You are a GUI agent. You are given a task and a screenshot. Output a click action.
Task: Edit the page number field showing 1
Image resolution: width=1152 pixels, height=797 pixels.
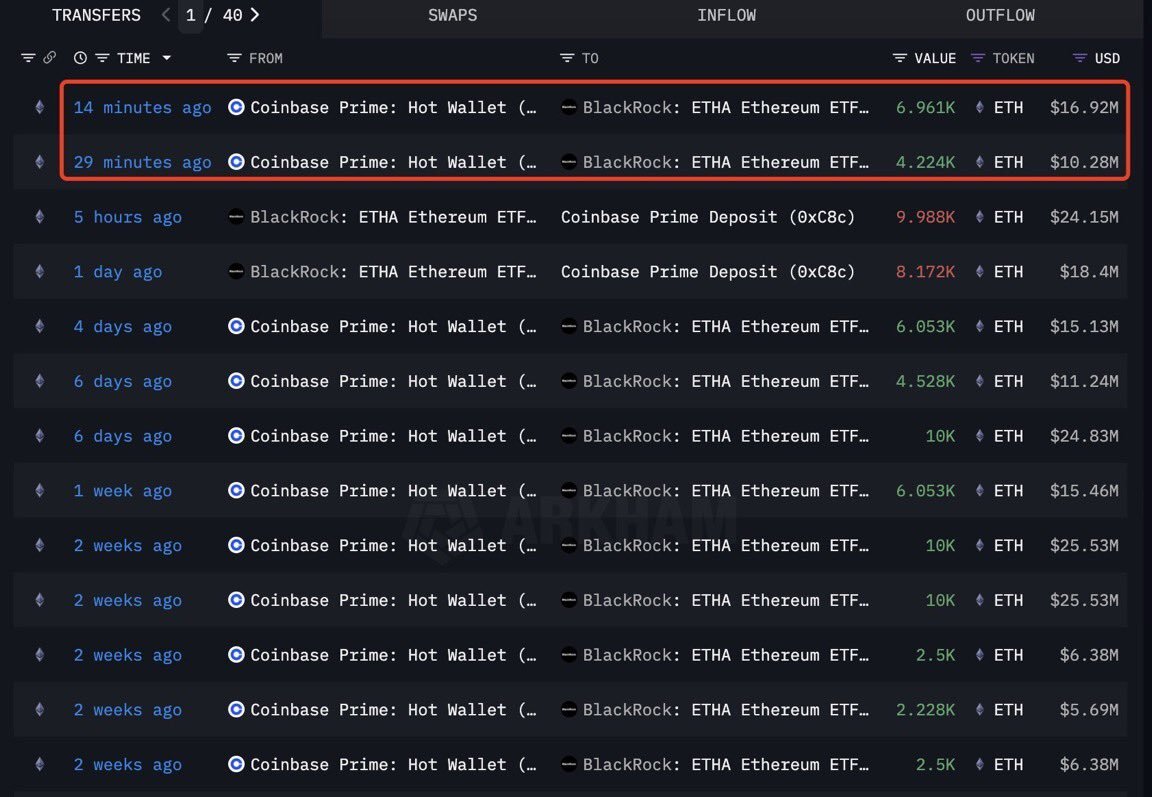click(x=190, y=15)
